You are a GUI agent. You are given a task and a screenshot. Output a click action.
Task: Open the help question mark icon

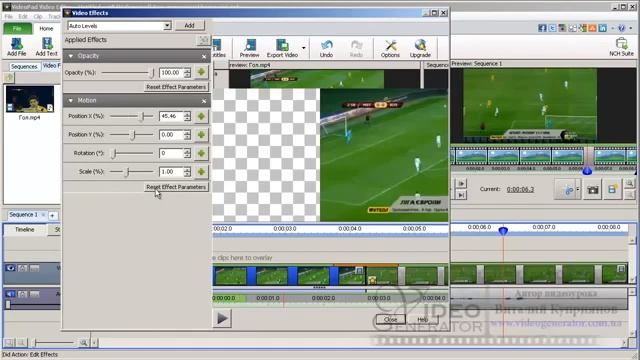tap(622, 28)
